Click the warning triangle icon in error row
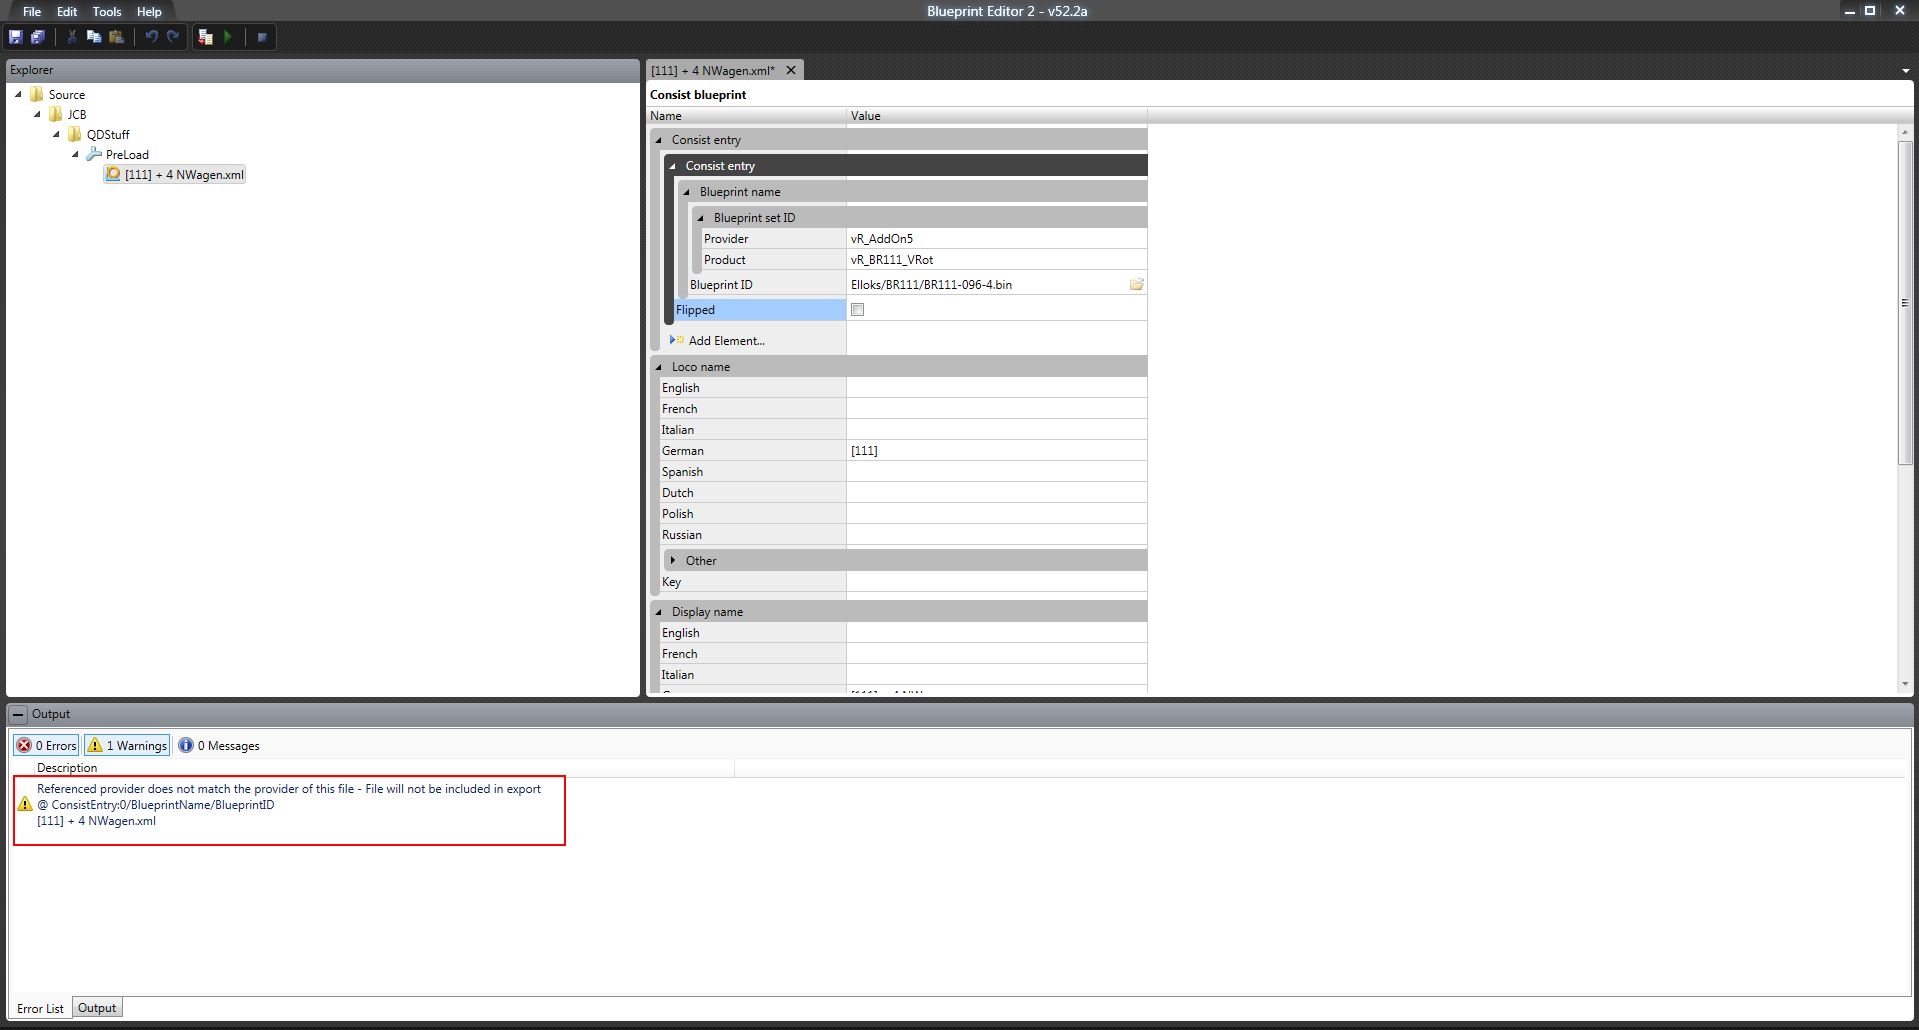 coord(25,804)
